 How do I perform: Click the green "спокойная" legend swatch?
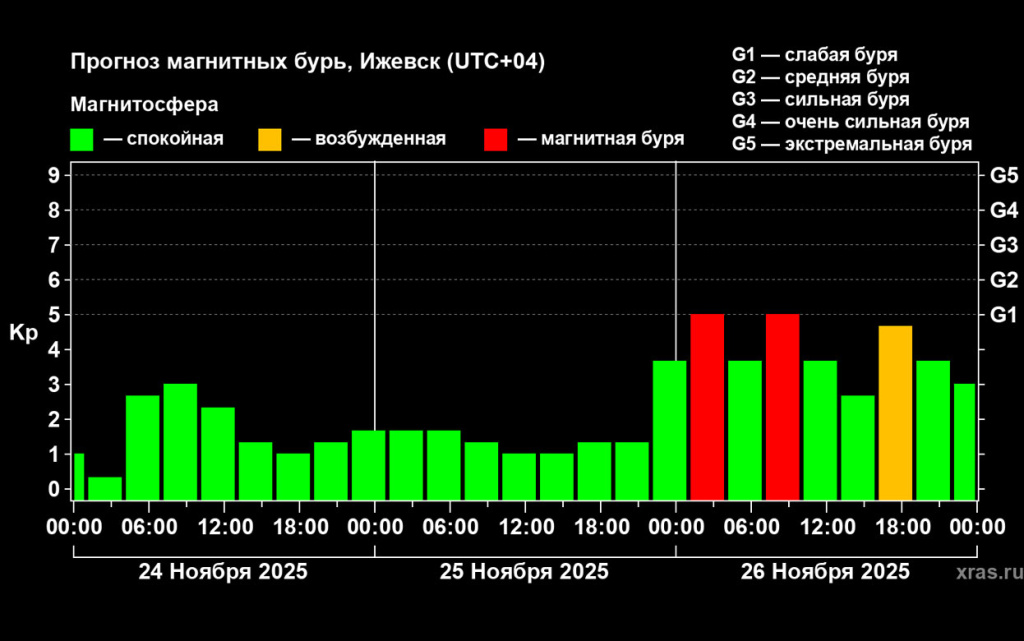coord(82,139)
